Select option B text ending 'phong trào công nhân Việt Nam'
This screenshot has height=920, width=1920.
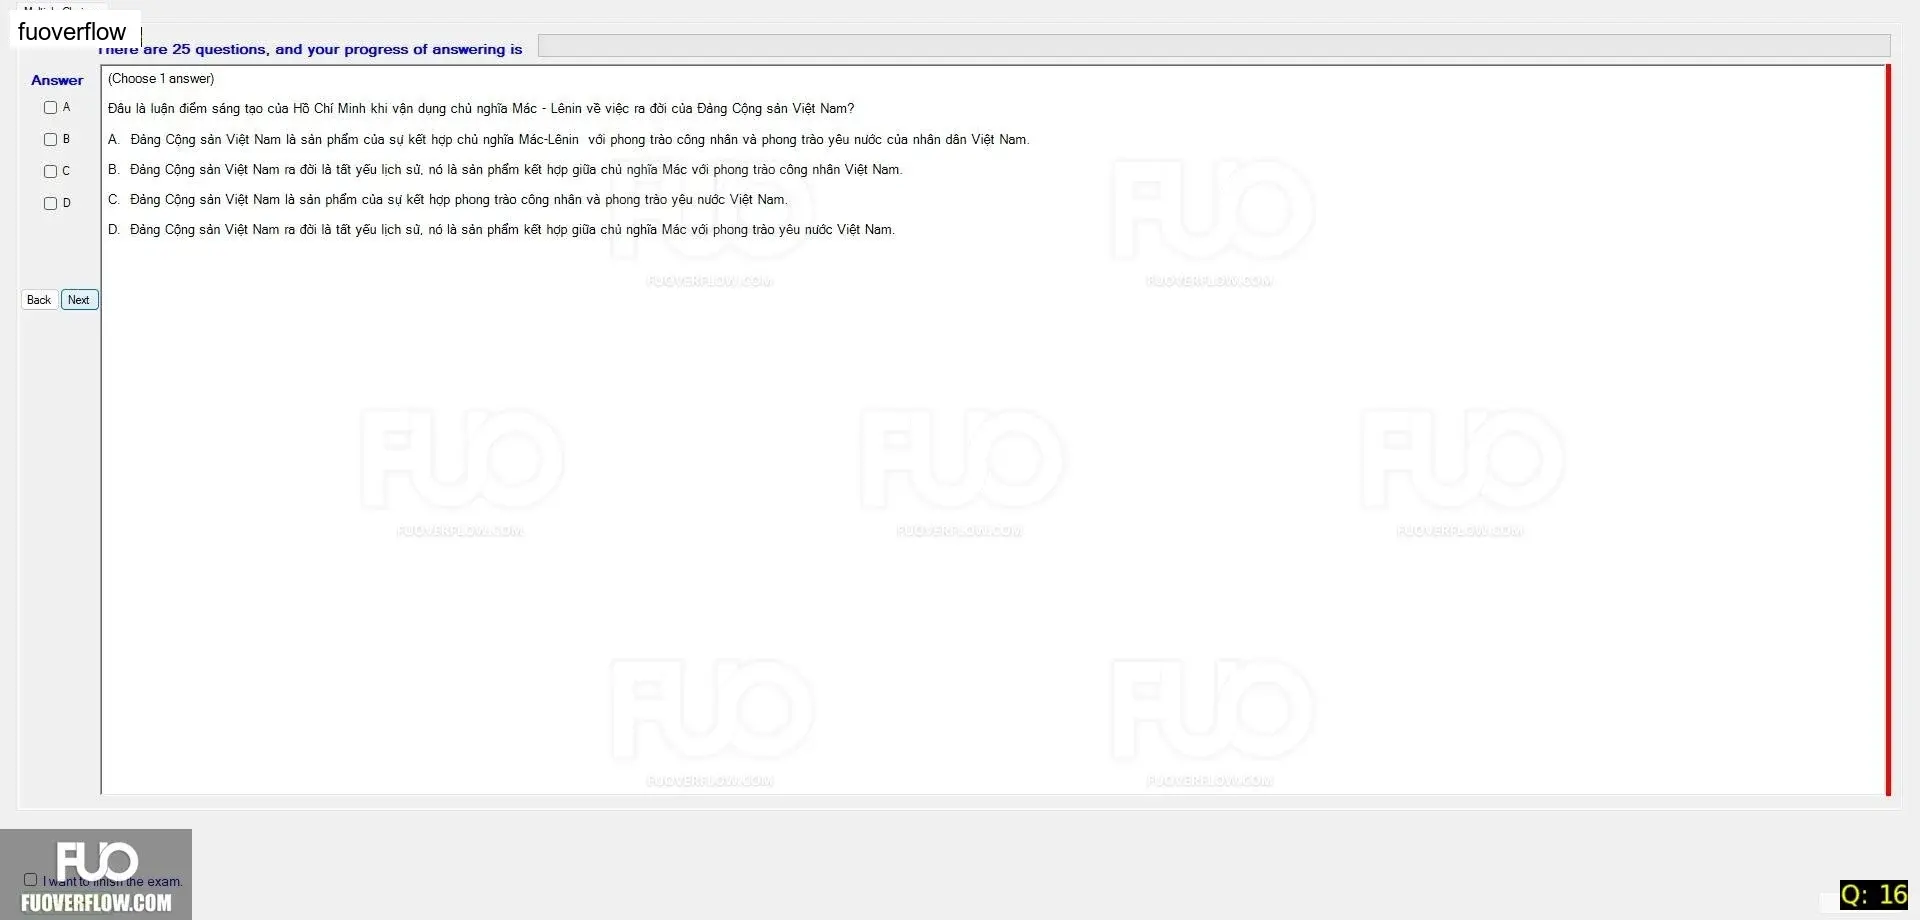[x=505, y=170]
